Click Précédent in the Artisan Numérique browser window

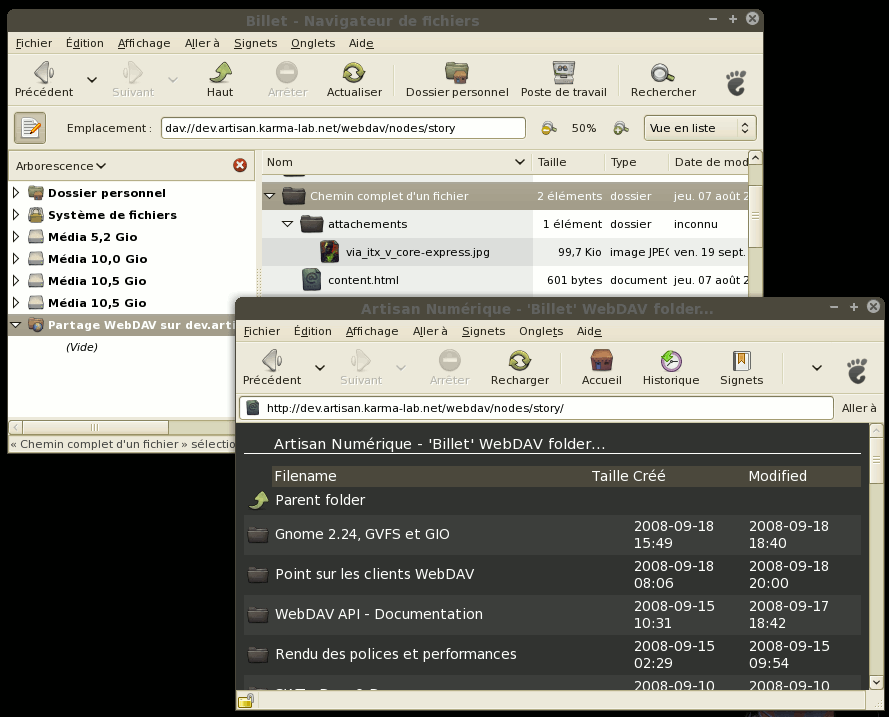point(272,368)
